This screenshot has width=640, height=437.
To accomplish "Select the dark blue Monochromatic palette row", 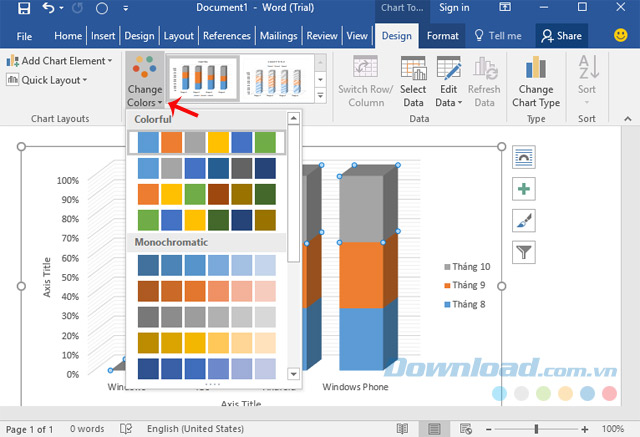I will (207, 368).
